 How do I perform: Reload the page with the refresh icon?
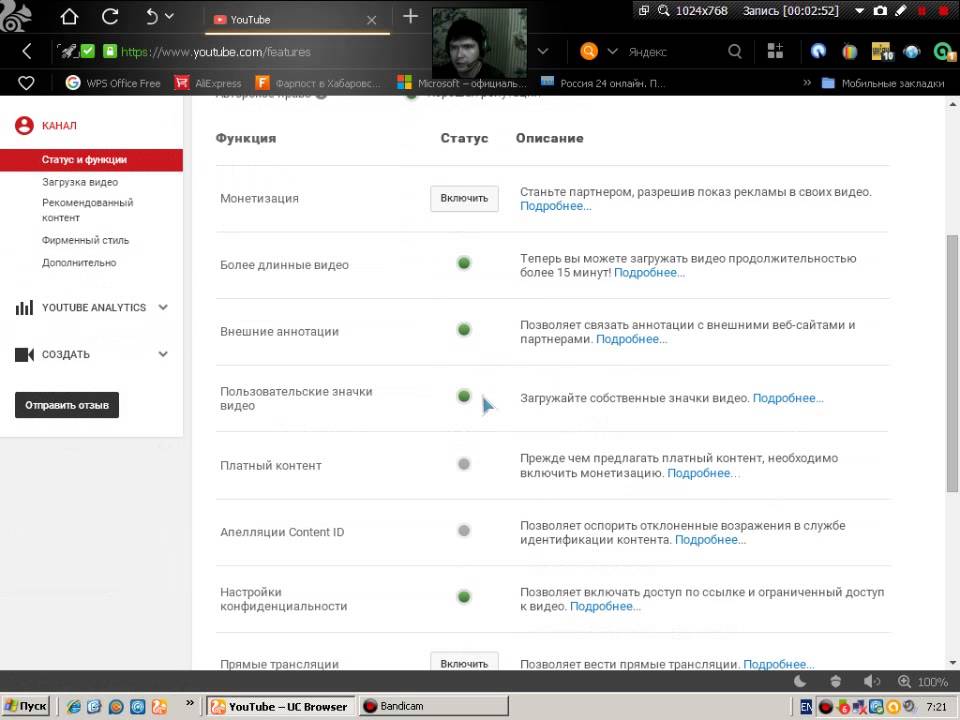(x=111, y=16)
